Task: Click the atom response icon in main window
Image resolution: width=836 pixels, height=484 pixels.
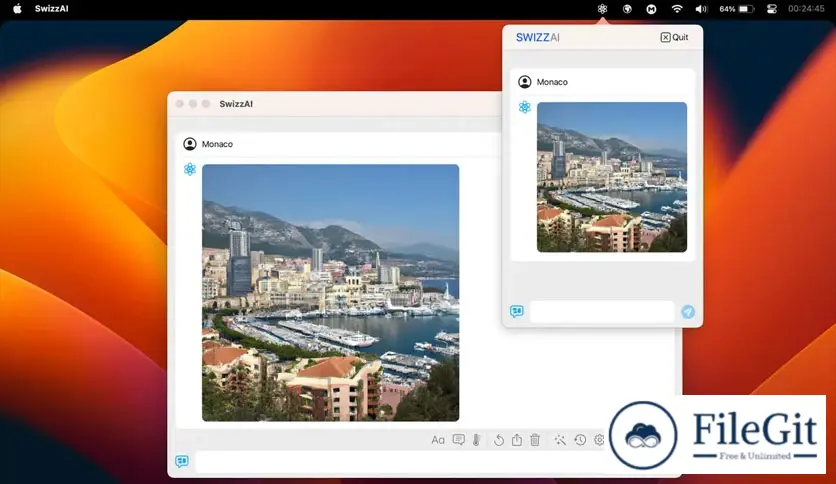Action: 190,170
